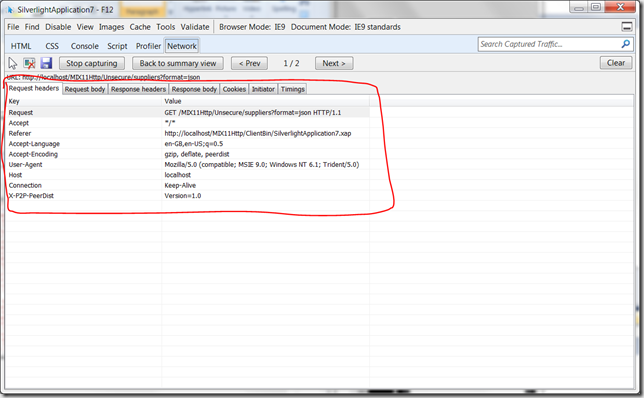Screen dimensions: 644x398
Task: Open the Find menu
Action: tap(32, 27)
